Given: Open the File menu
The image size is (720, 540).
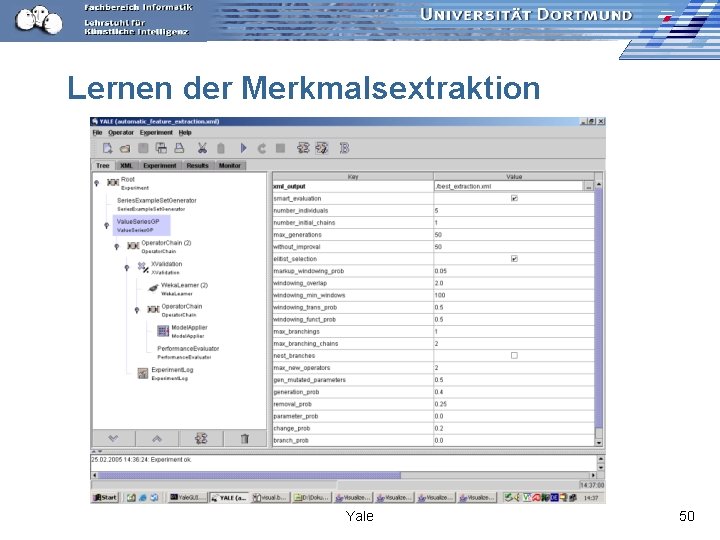Looking at the screenshot, I should [x=97, y=133].
